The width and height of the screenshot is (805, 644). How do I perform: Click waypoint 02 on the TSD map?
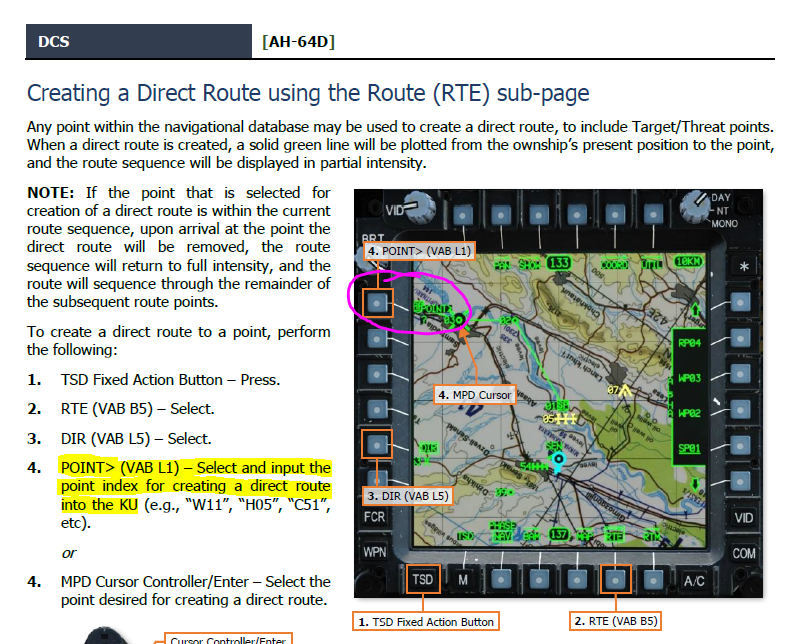click(x=509, y=321)
